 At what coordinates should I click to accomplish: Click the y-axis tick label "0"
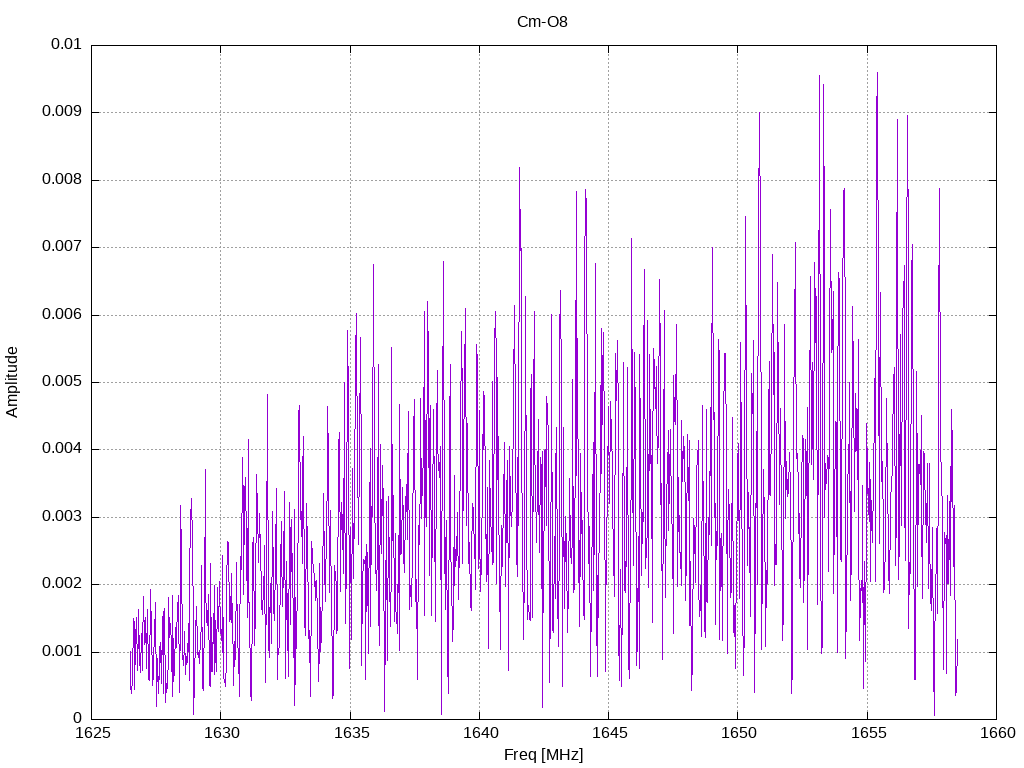pos(78,718)
